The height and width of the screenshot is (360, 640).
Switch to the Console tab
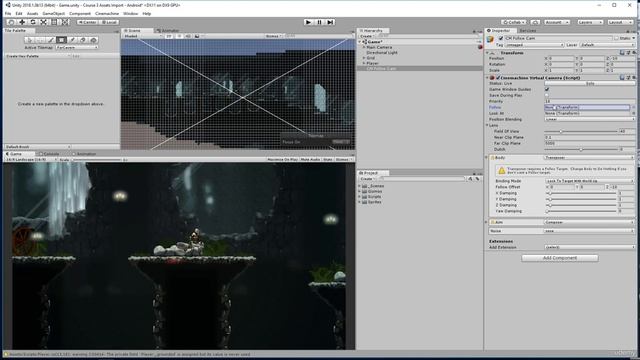[49, 154]
